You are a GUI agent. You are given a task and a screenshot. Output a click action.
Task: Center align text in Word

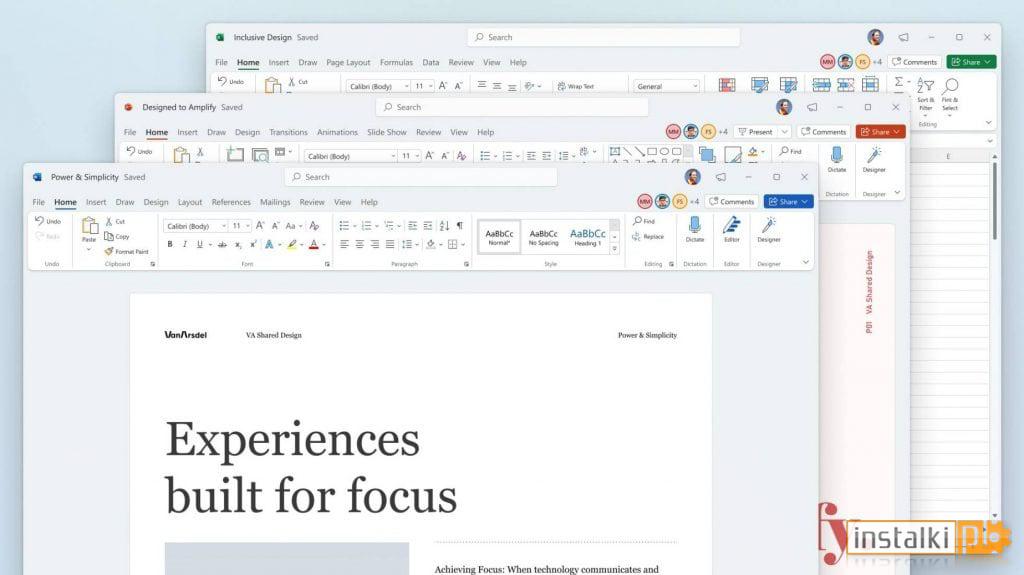359,244
